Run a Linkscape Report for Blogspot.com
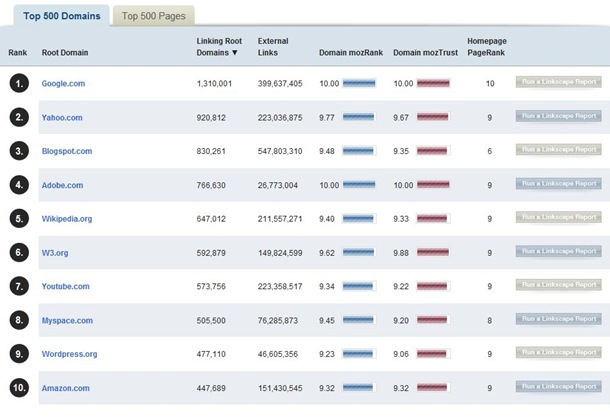Screen dimensions: 610x420 (x=559, y=149)
